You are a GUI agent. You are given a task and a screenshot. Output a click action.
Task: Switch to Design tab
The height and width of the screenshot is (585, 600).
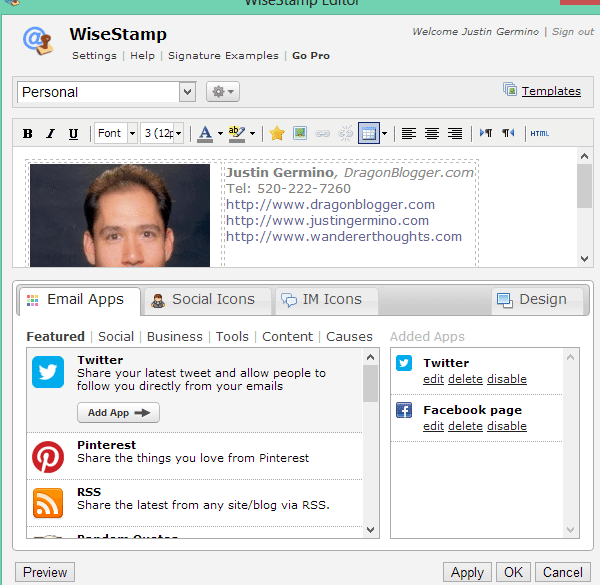coord(537,300)
